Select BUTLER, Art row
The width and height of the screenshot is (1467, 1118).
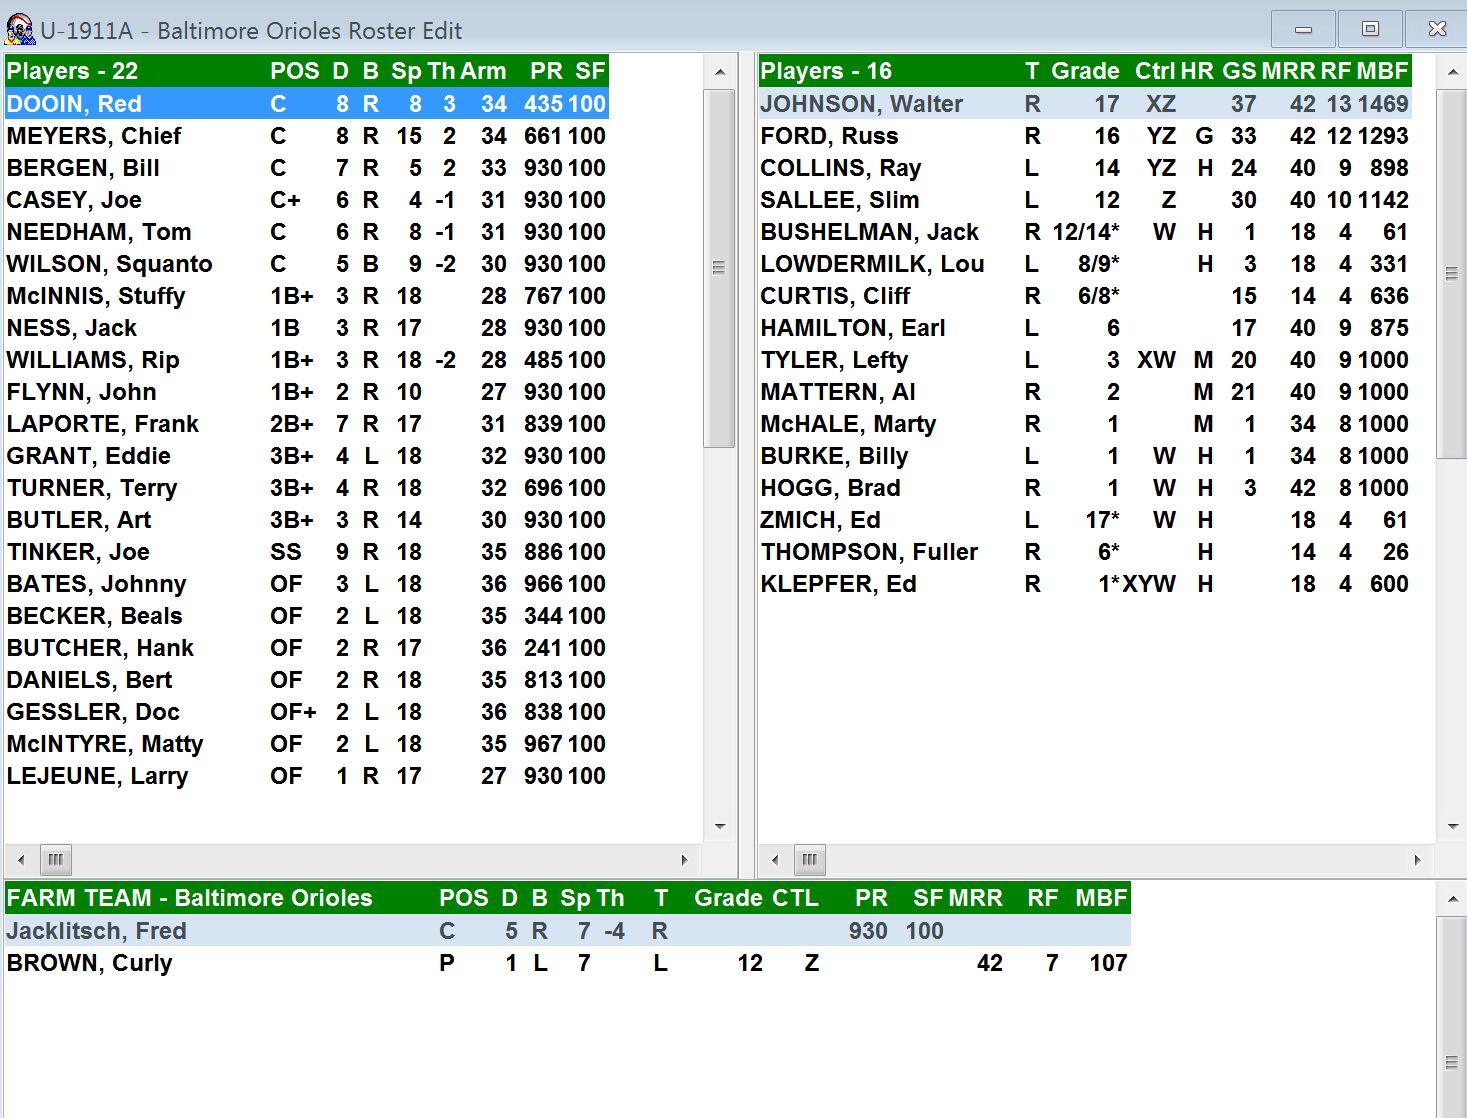306,520
